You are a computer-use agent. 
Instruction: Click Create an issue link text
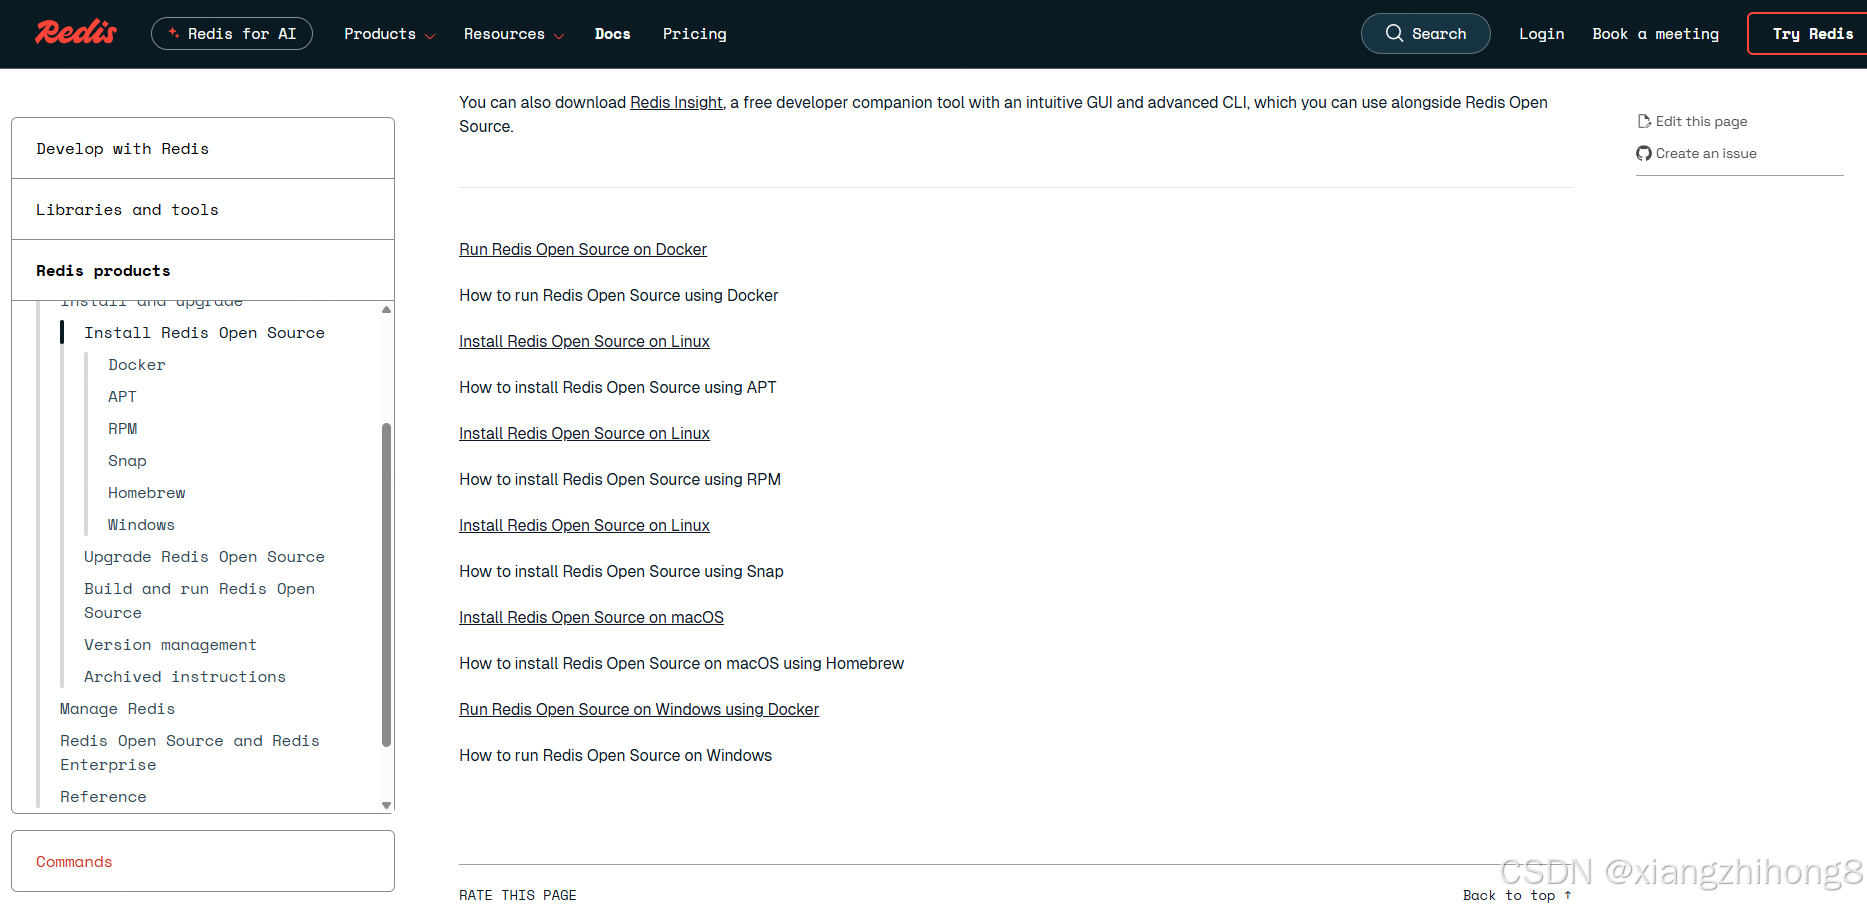coord(1706,153)
